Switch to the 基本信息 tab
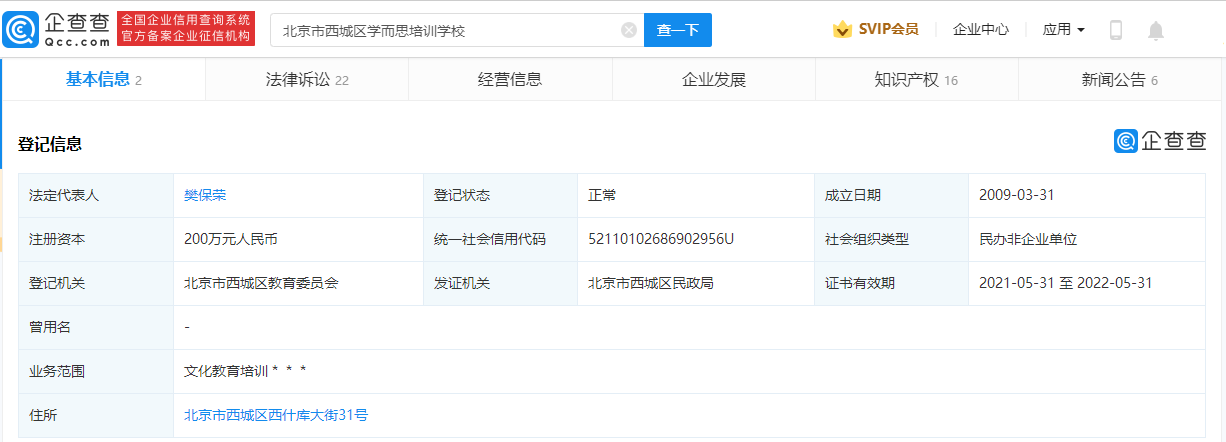Image resolution: width=1226 pixels, height=442 pixels. pos(103,80)
